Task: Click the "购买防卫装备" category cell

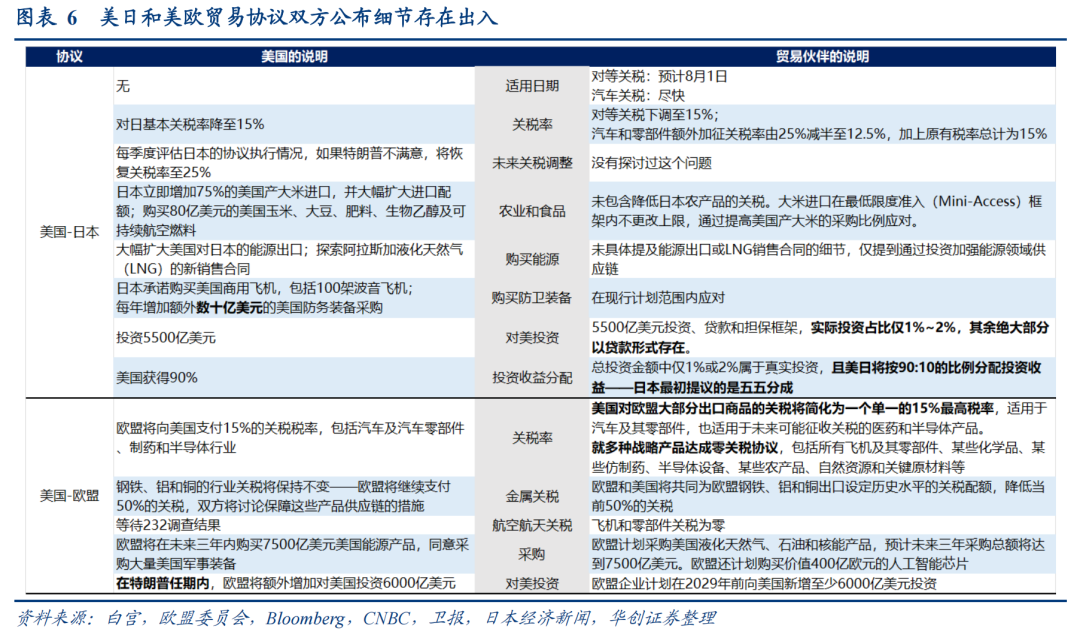Action: click(531, 297)
